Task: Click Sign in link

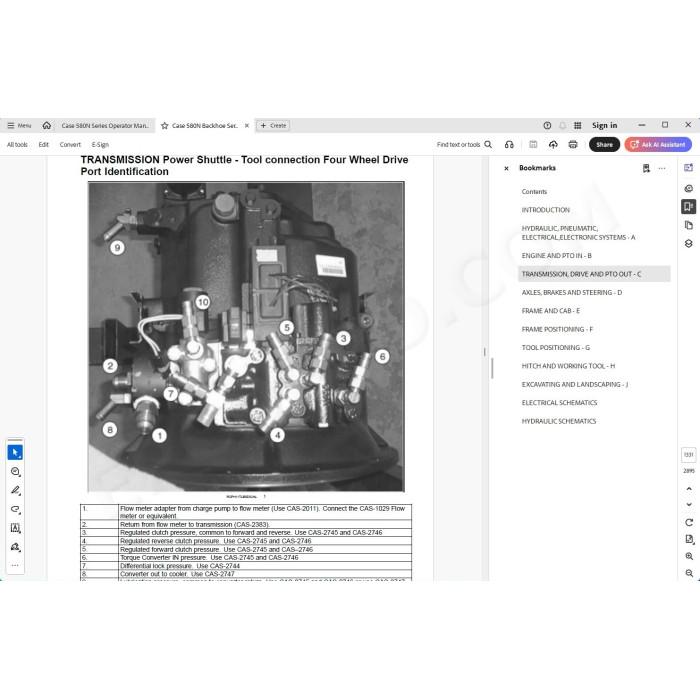Action: [x=604, y=125]
